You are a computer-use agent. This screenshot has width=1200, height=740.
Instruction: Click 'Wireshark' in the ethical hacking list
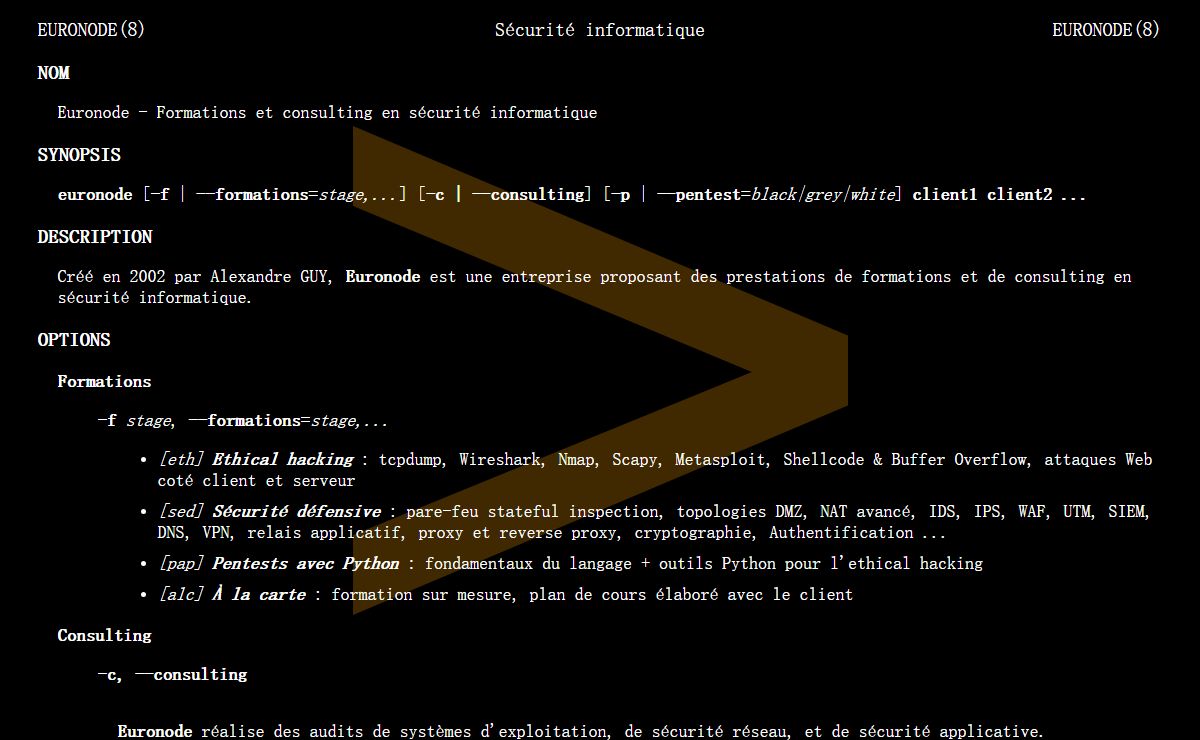(x=500, y=460)
